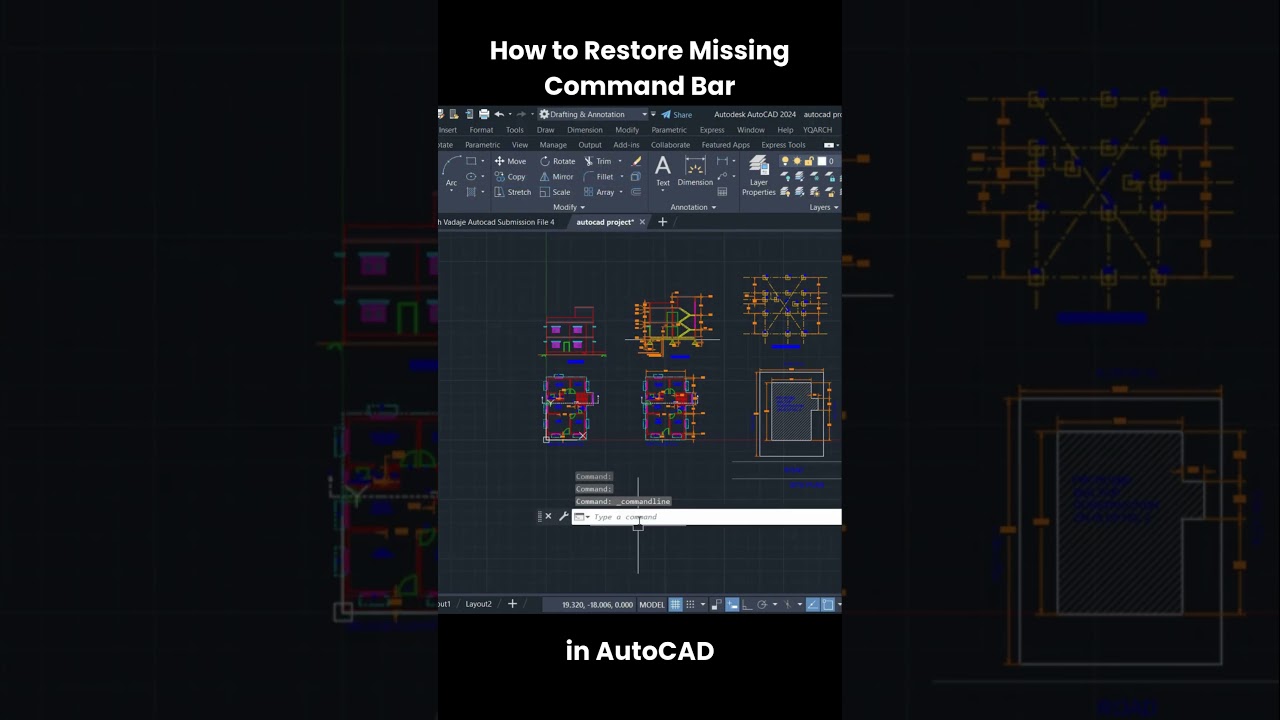Switch to Layout2 tab
The image size is (1280, 720).
pos(478,604)
